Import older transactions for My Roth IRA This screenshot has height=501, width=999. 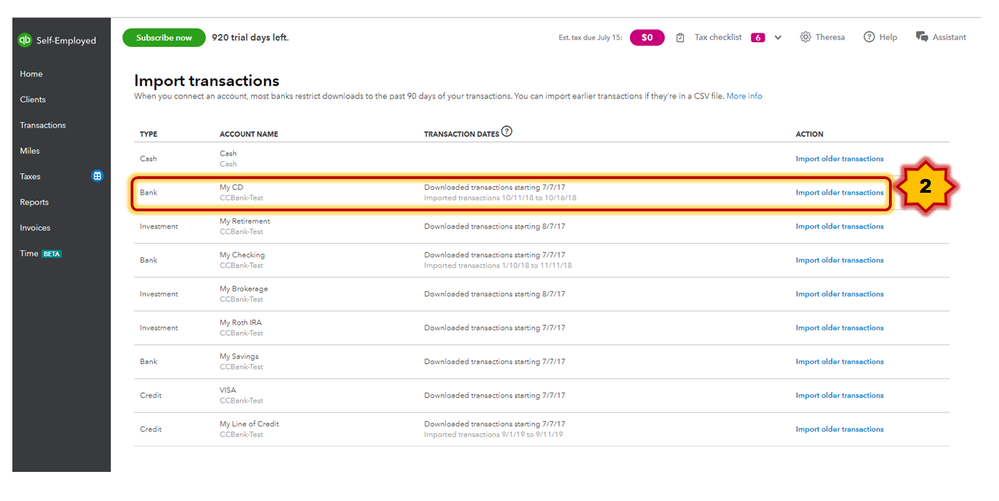[839, 328]
